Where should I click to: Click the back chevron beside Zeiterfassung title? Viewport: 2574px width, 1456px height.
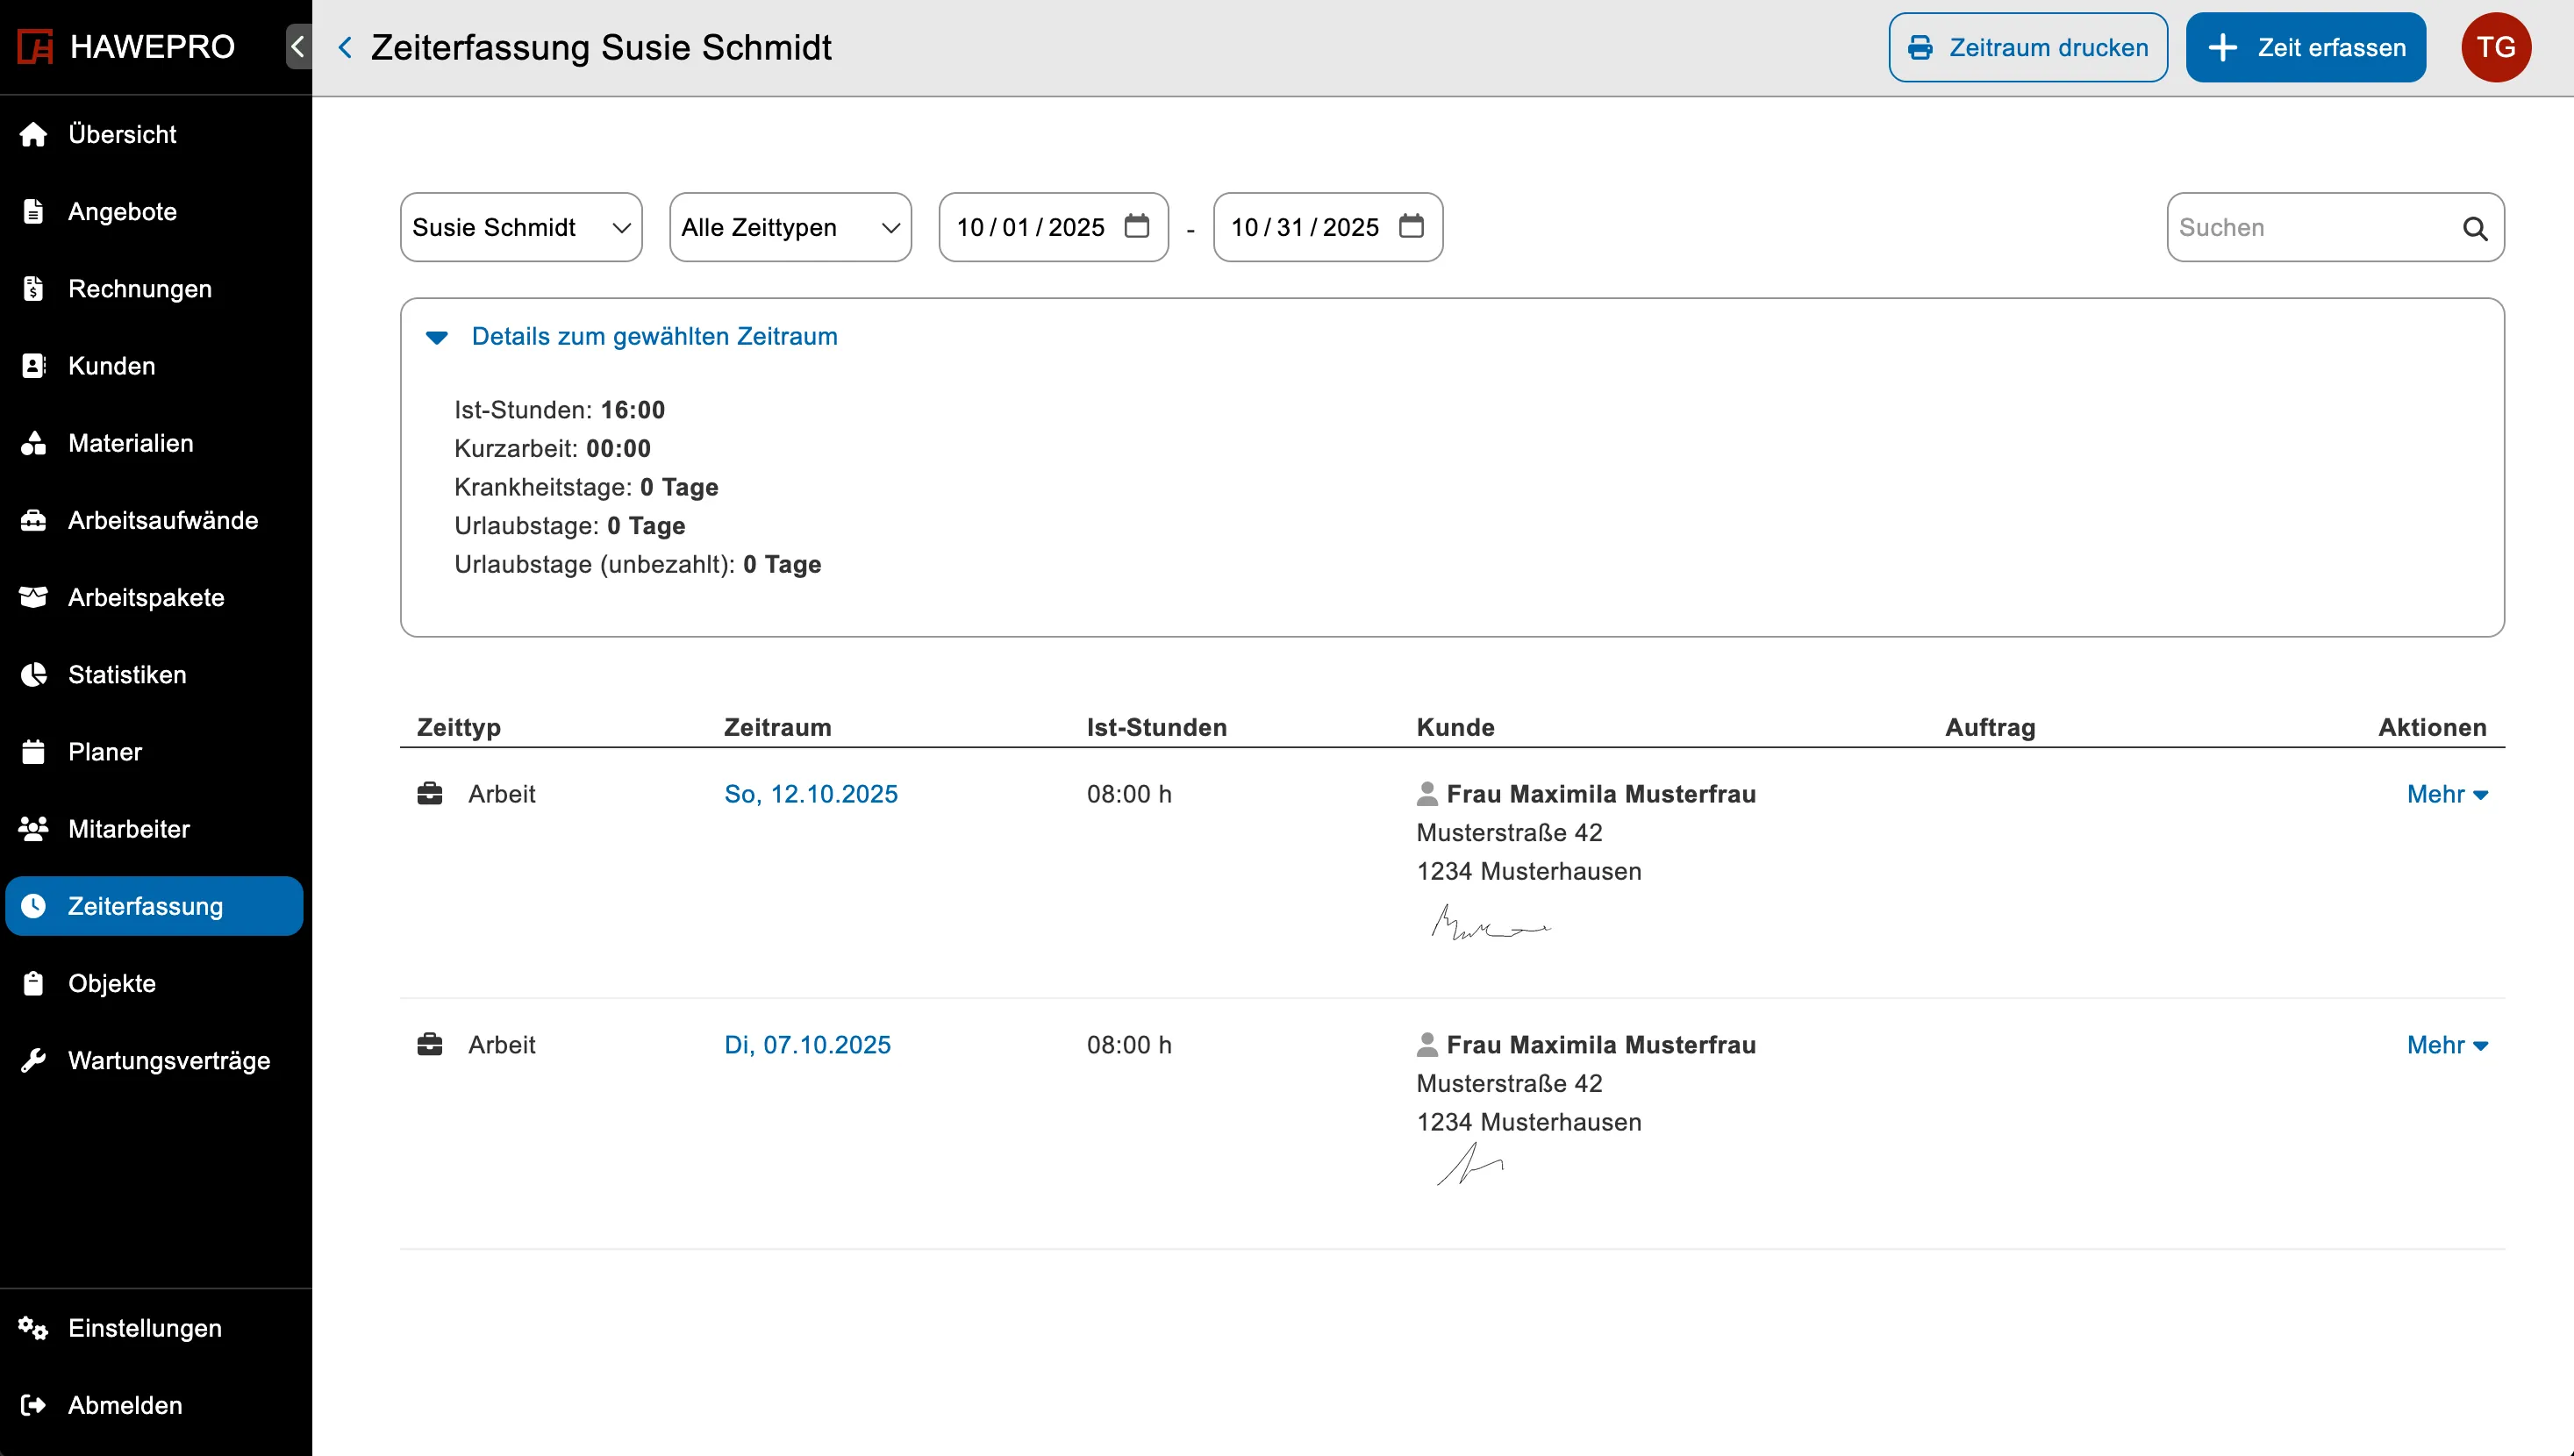pos(345,47)
